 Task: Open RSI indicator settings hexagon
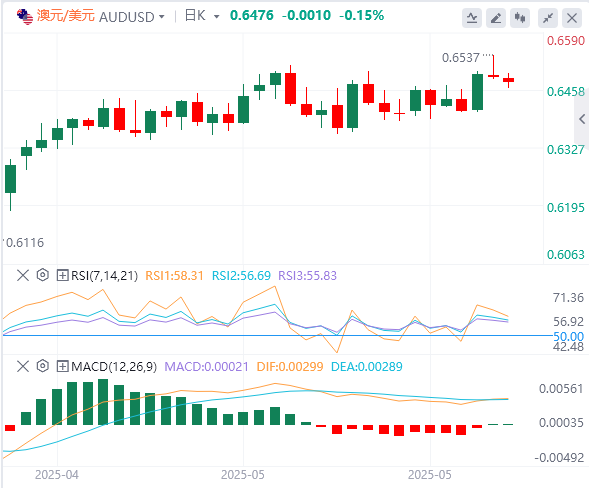pos(43,275)
